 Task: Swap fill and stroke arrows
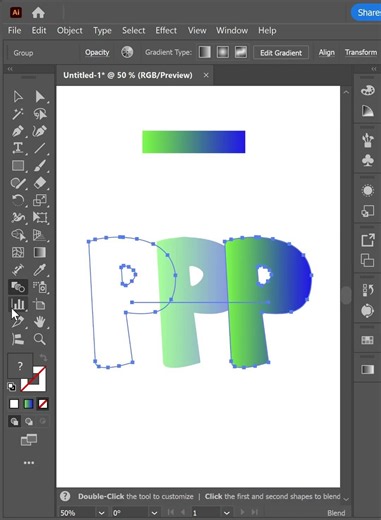pyautogui.click(x=43, y=358)
